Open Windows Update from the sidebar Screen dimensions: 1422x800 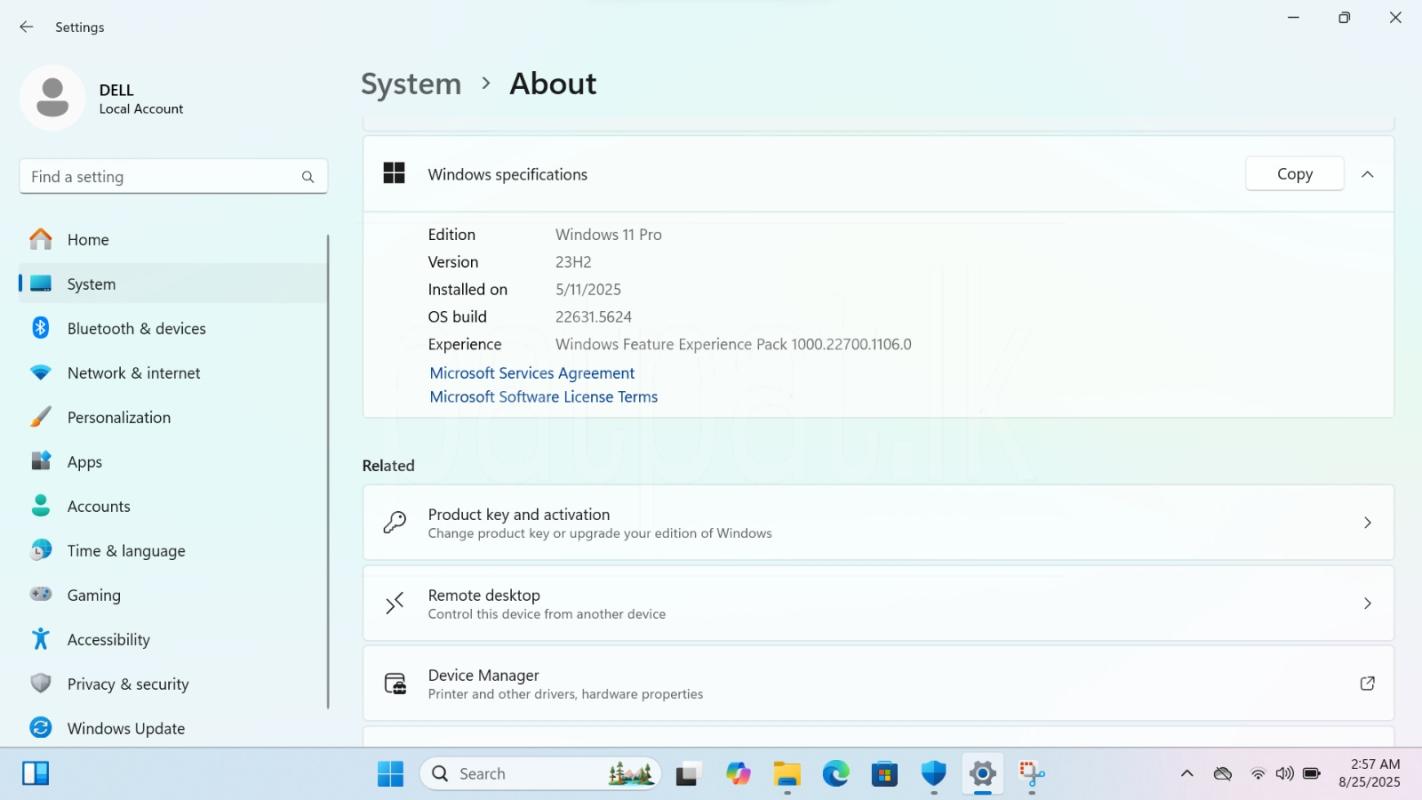tap(125, 728)
